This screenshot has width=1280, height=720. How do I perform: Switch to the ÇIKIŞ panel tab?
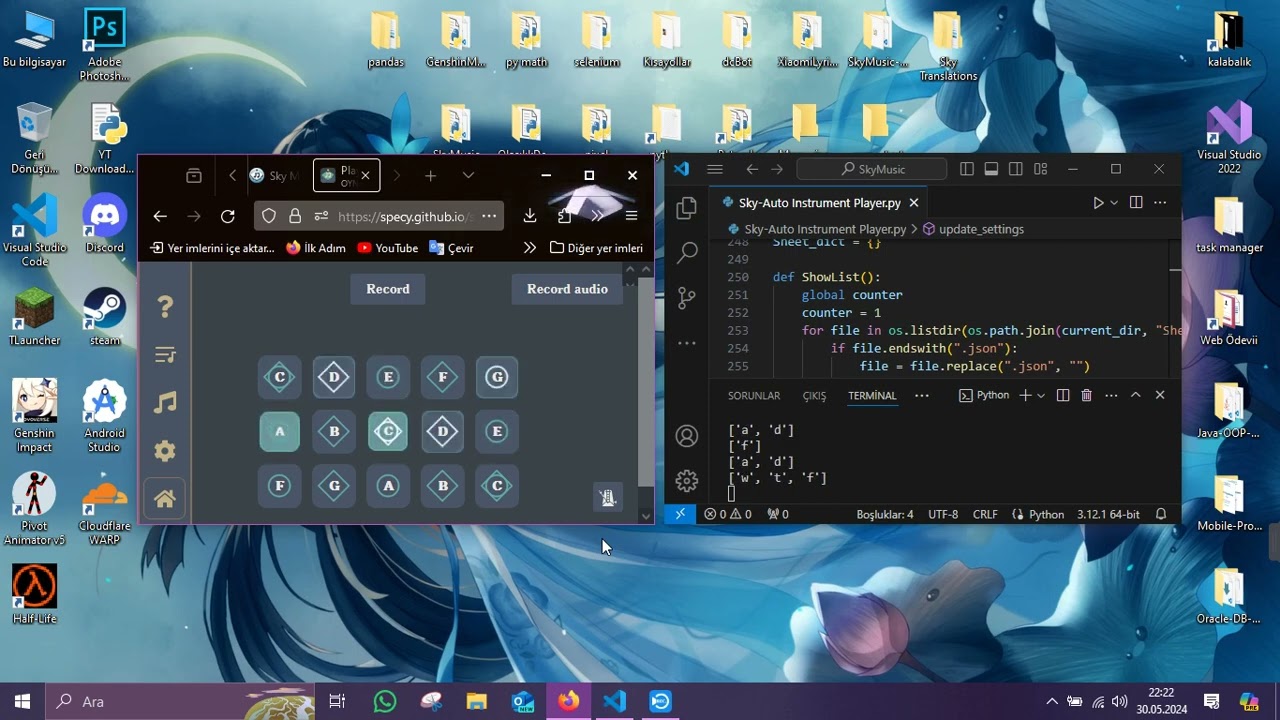813,396
